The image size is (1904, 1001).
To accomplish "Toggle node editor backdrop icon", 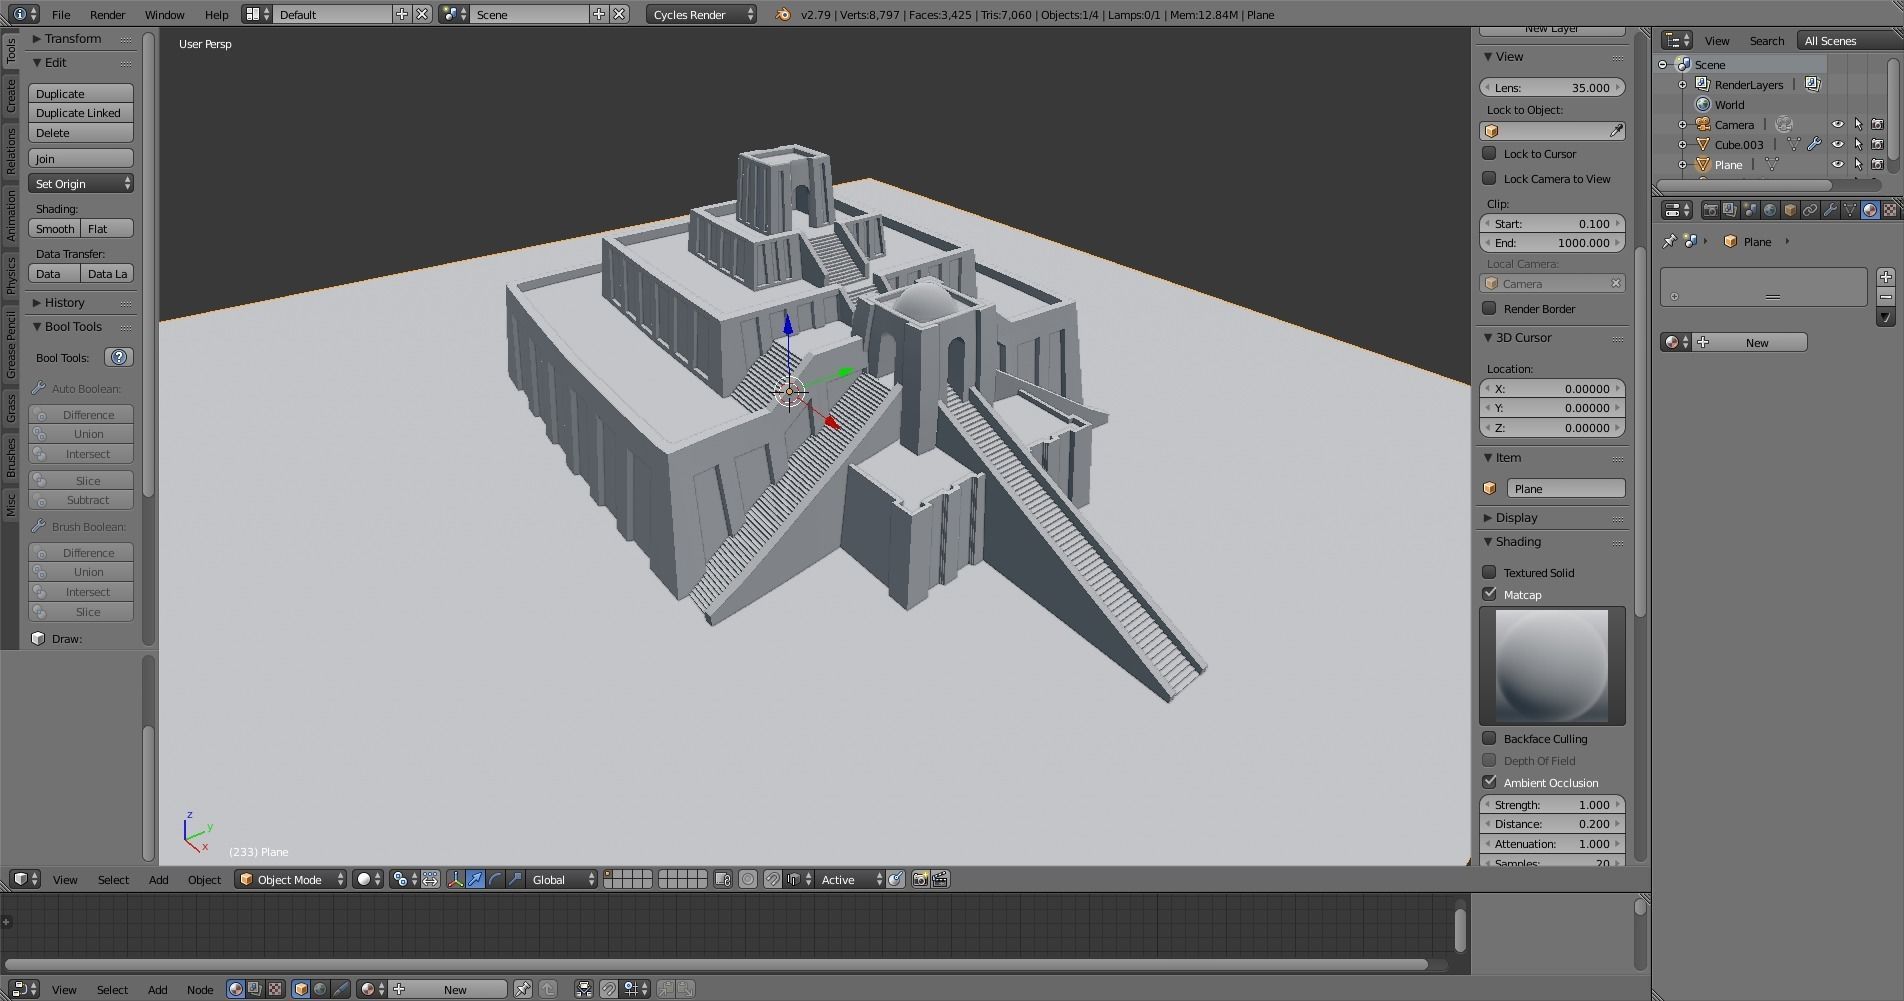I will [x=584, y=989].
